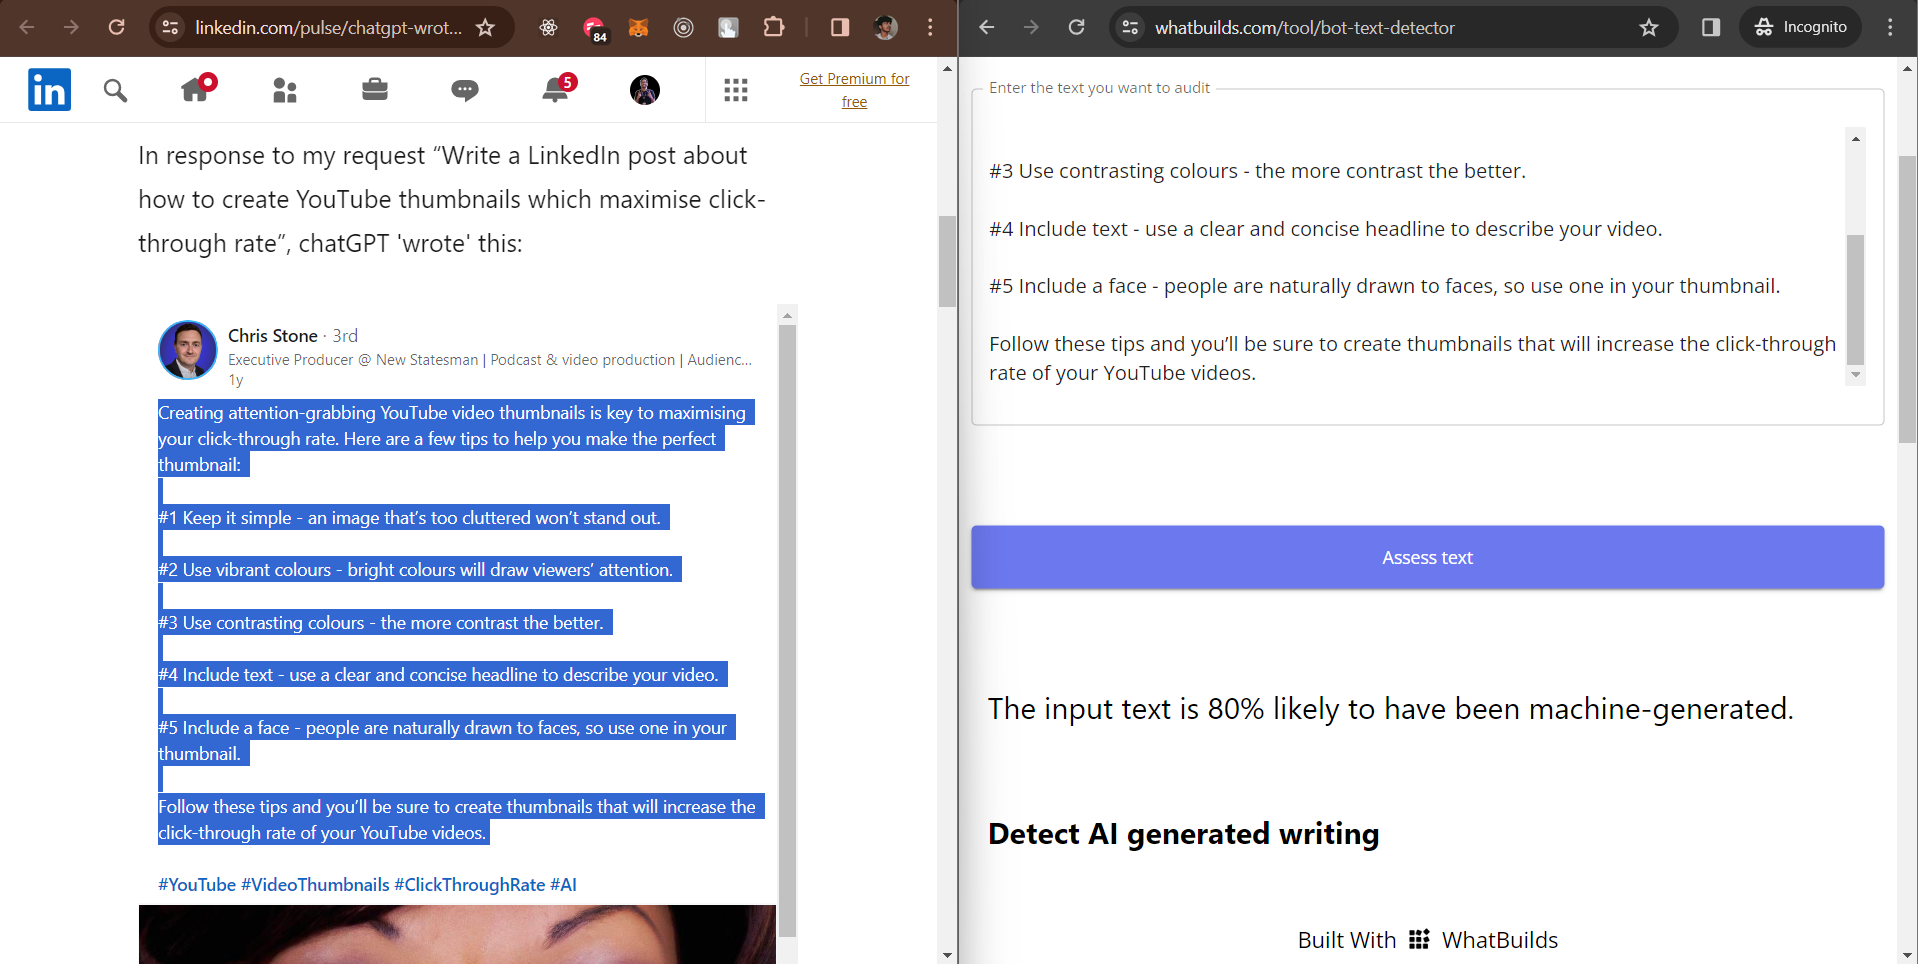Click the Incognito indicator button
Screen dimensions: 1918x964
(1801, 27)
